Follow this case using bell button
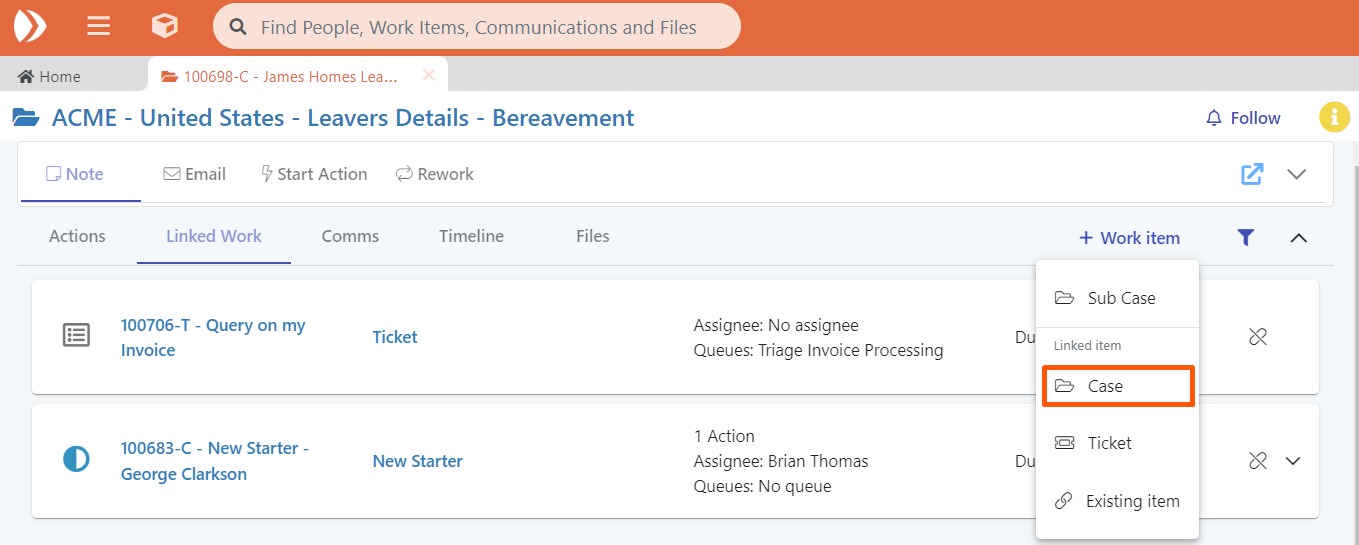Image resolution: width=1359 pixels, height=545 pixels. (1243, 118)
